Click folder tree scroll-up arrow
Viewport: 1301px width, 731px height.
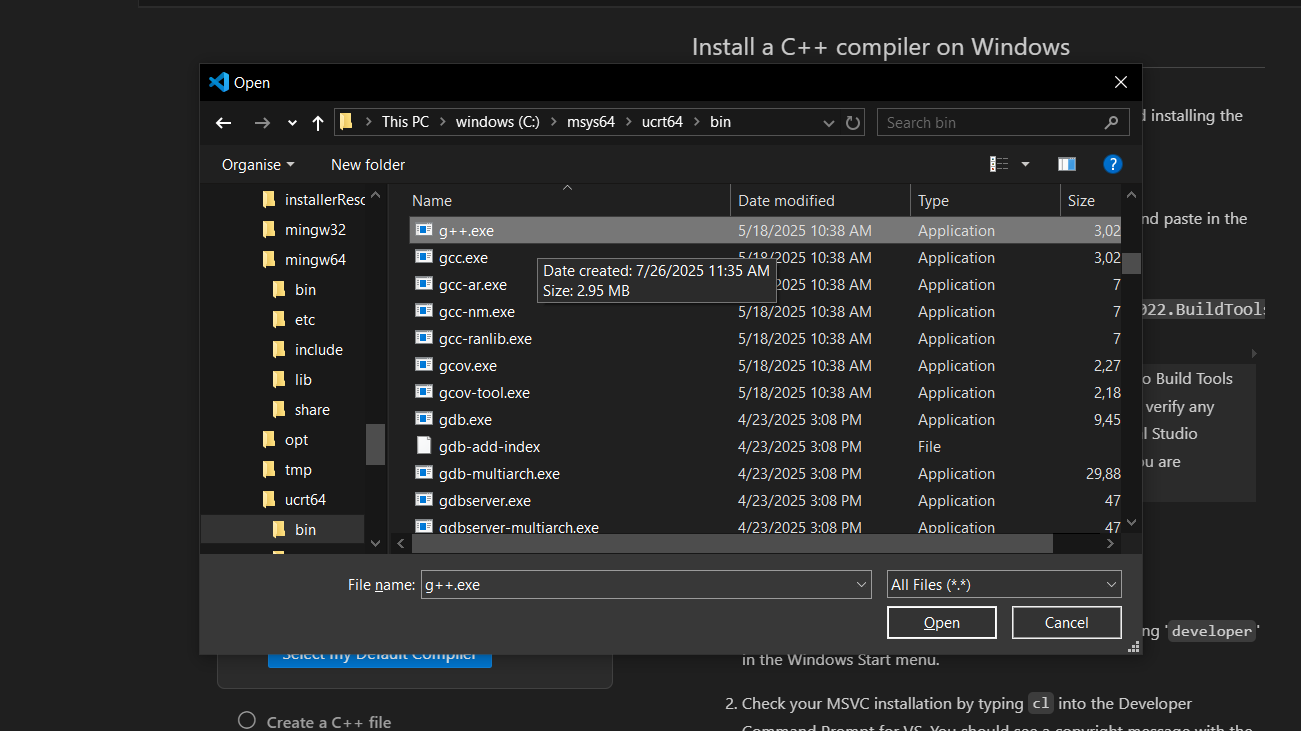coord(375,196)
